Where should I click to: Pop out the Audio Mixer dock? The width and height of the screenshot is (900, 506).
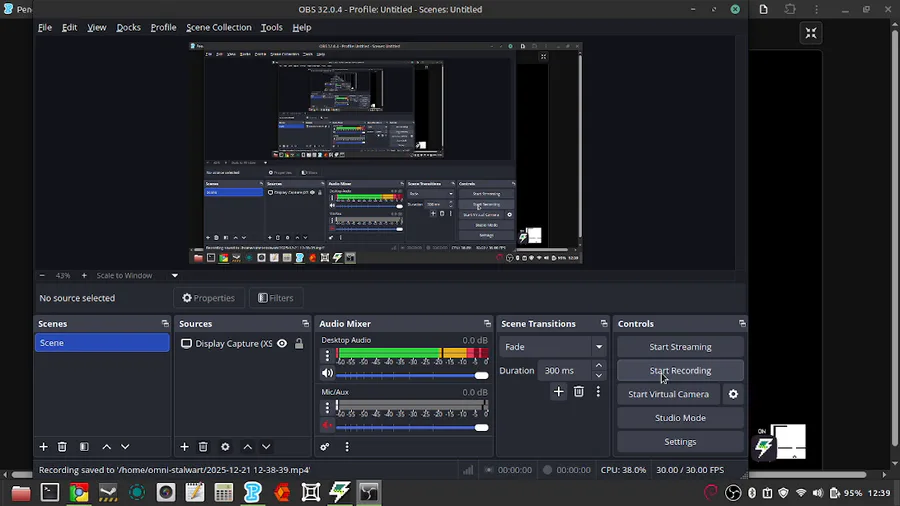(487, 324)
